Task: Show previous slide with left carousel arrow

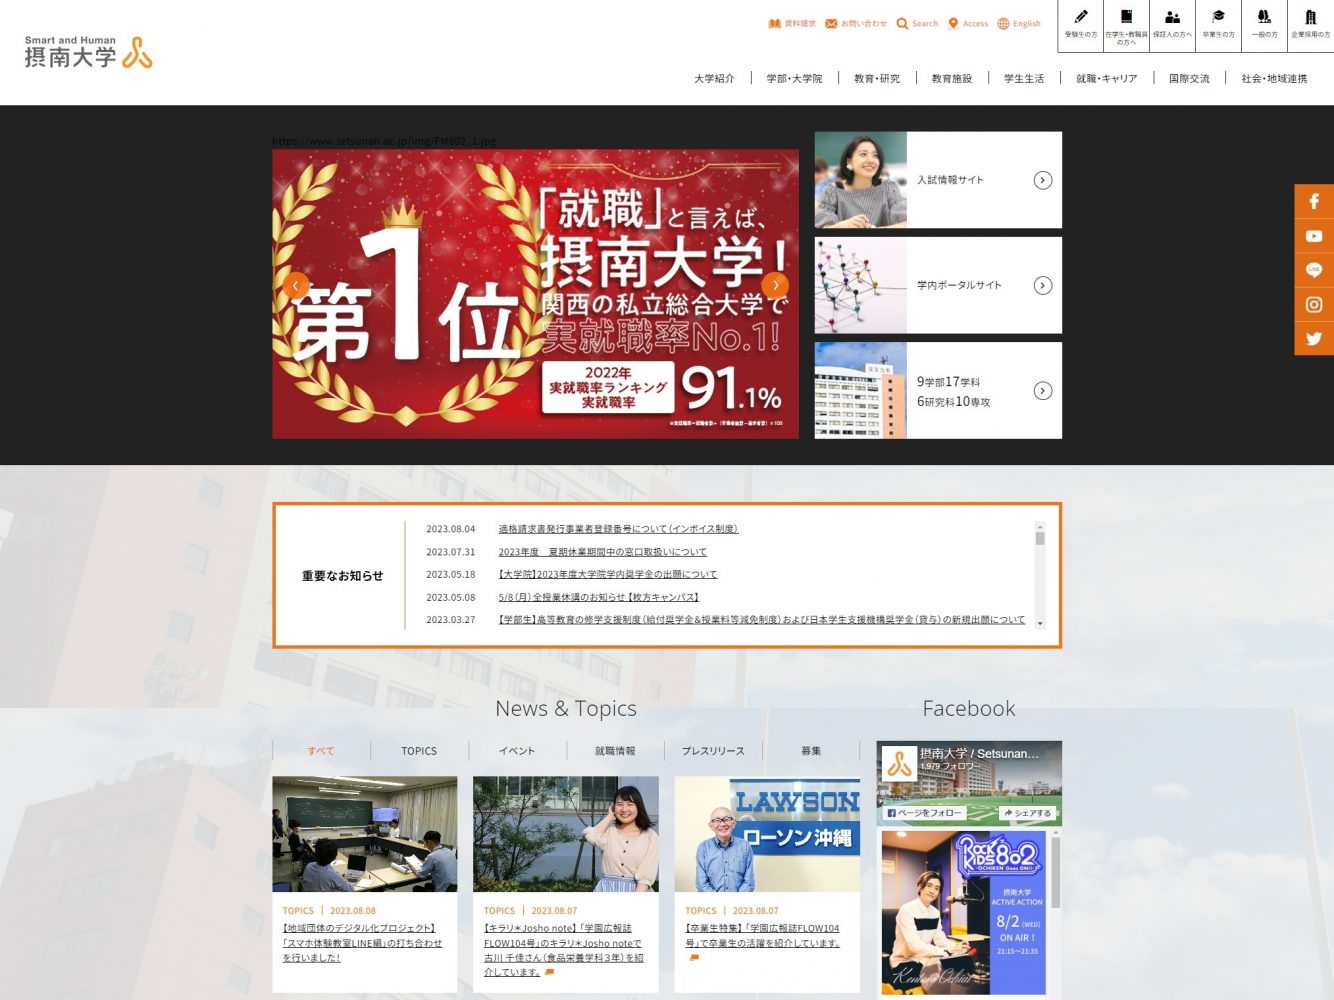Action: pos(296,285)
